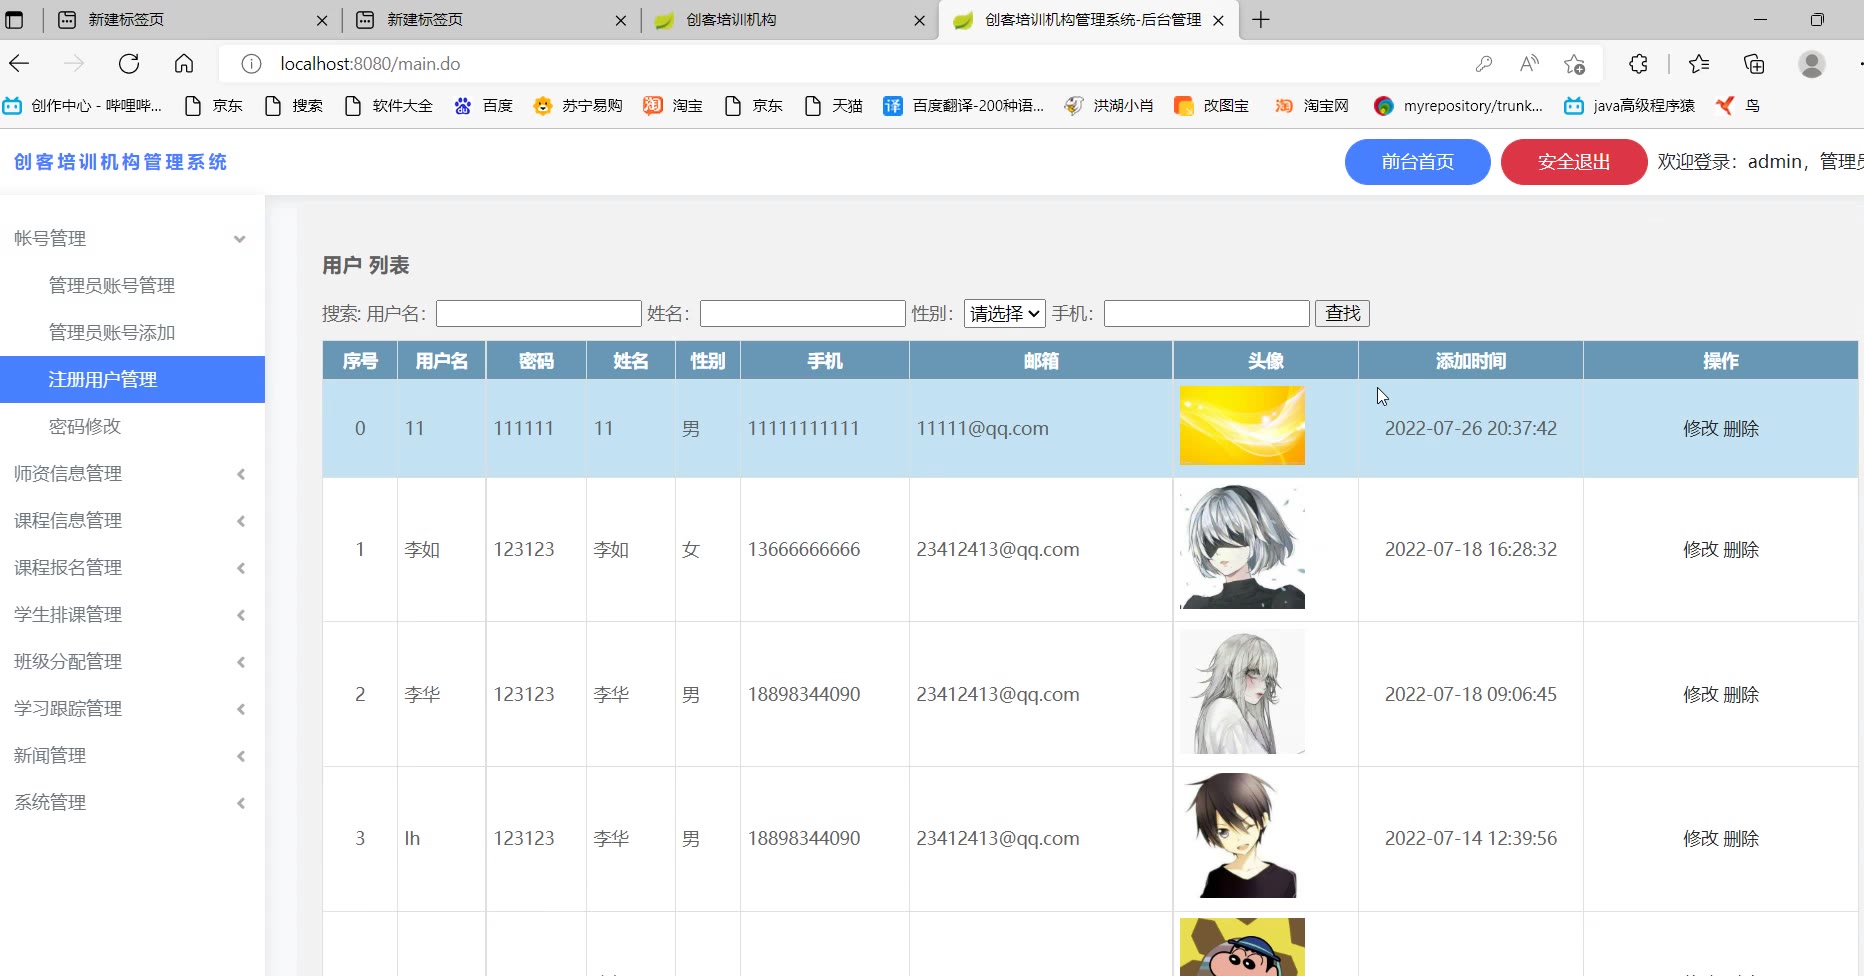Open the 苏宁易购 bookmark
Image resolution: width=1864 pixels, height=976 pixels.
(x=578, y=106)
